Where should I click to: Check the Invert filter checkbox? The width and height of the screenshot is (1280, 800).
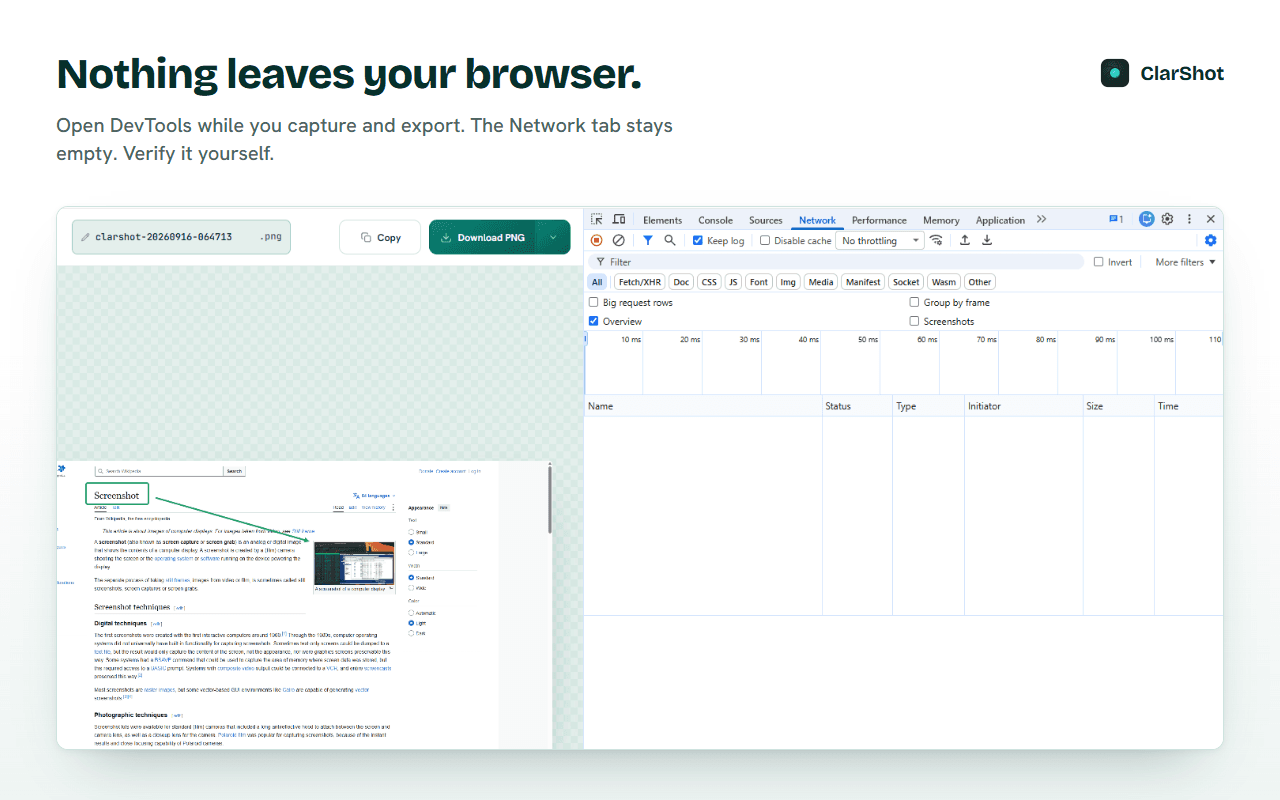point(1098,262)
